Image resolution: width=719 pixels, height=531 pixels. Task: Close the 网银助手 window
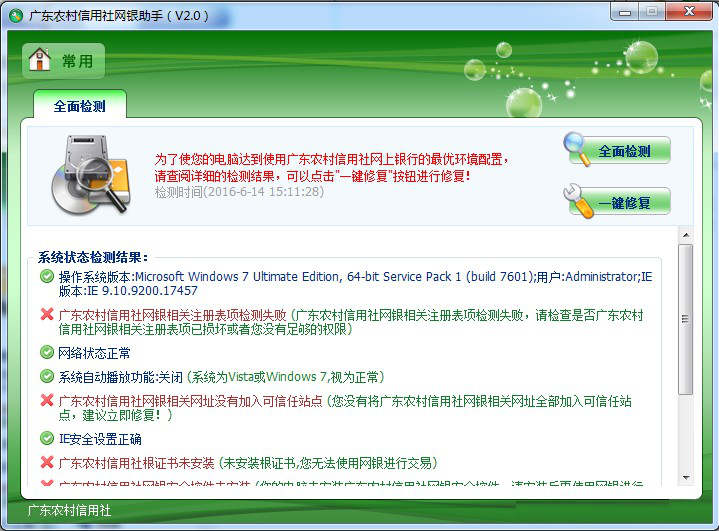click(x=689, y=11)
